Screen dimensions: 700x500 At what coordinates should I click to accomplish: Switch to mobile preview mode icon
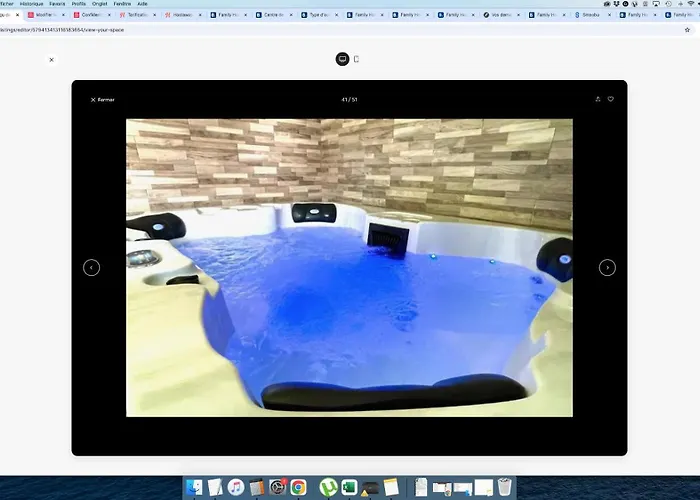point(356,59)
